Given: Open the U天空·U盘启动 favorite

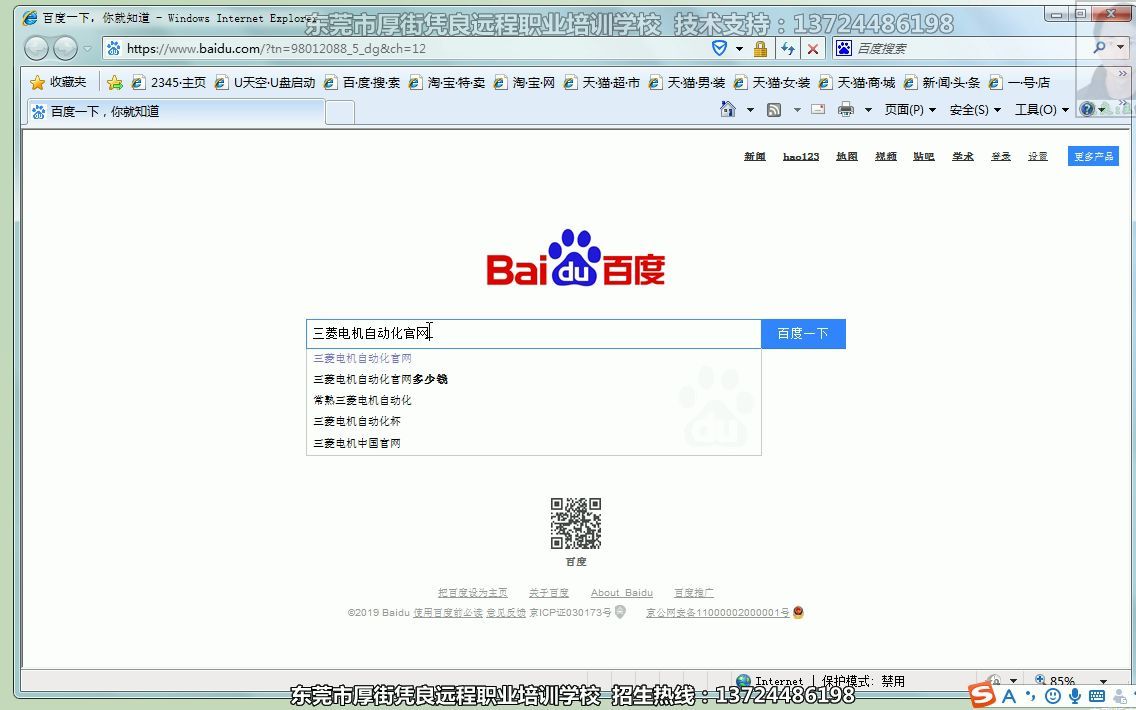Looking at the screenshot, I should (265, 83).
